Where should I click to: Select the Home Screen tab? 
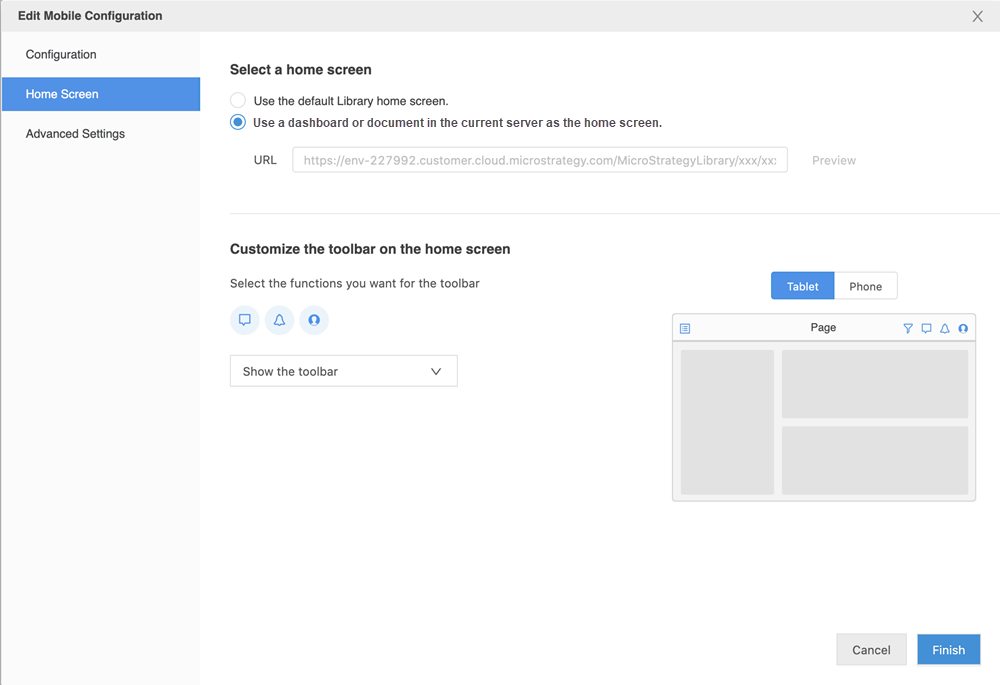62,94
